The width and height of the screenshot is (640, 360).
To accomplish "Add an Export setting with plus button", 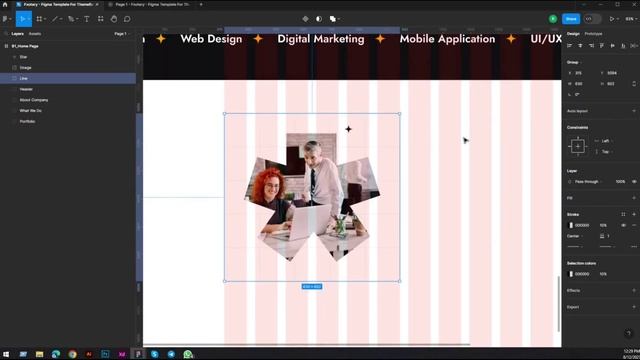I will [x=634, y=307].
